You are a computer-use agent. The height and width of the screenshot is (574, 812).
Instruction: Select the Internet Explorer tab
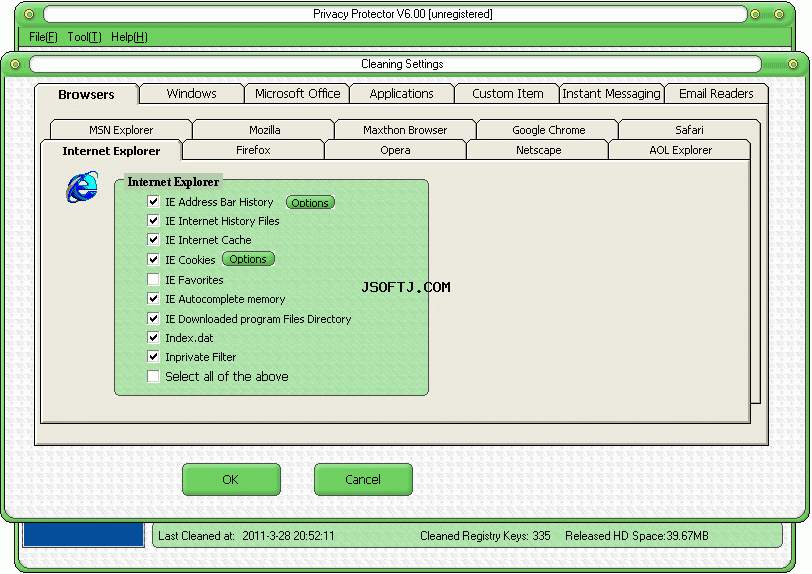tap(111, 151)
